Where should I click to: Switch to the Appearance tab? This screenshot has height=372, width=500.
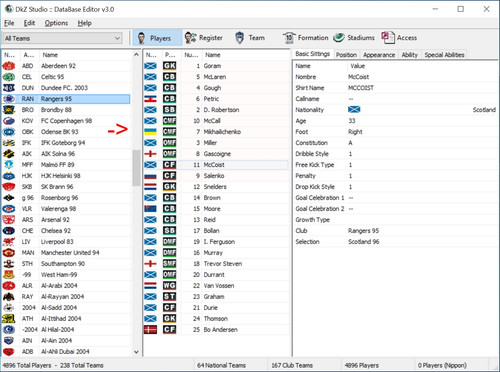(379, 55)
